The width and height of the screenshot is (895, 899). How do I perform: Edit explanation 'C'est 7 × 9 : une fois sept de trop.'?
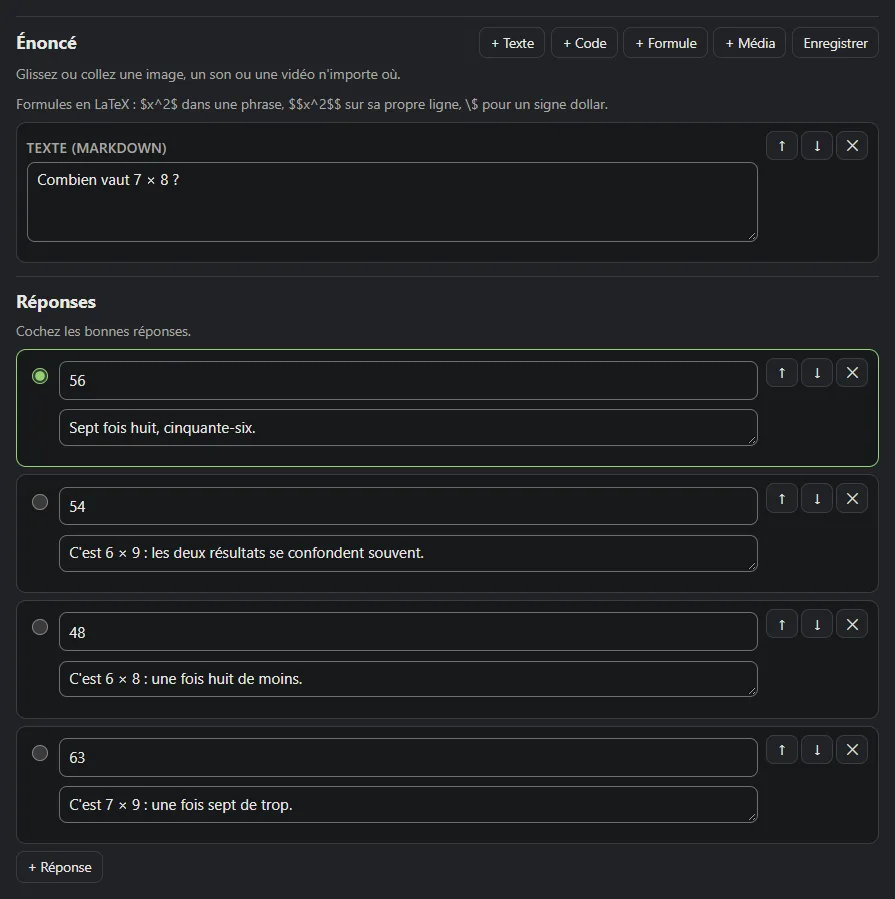408,804
